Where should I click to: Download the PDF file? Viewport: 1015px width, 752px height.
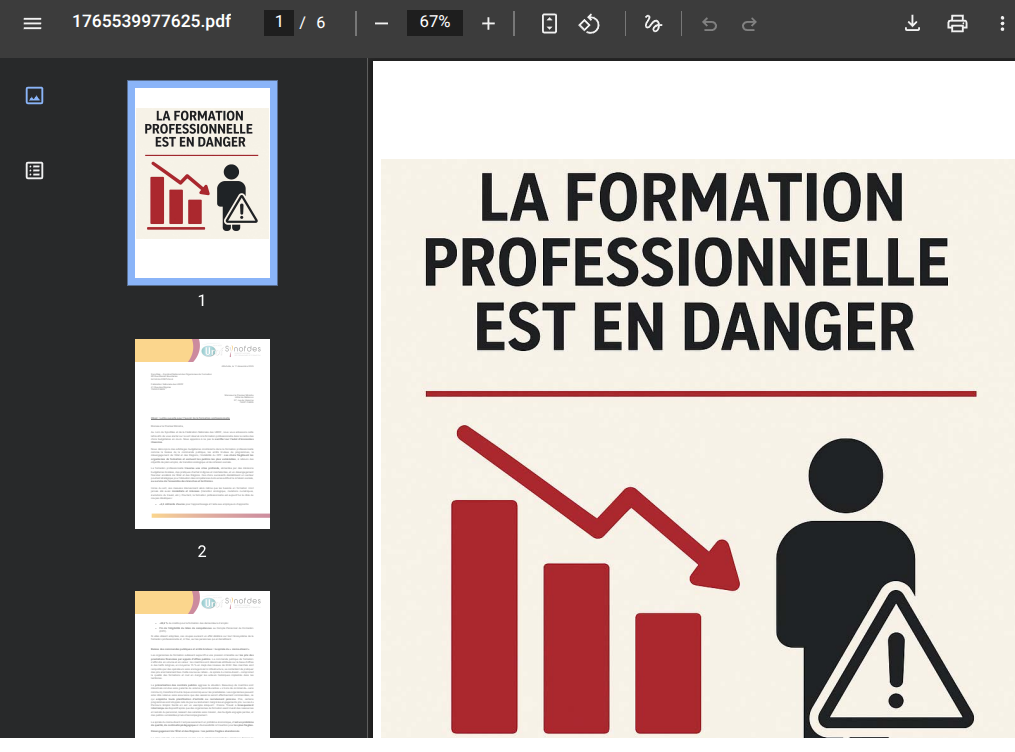(912, 23)
